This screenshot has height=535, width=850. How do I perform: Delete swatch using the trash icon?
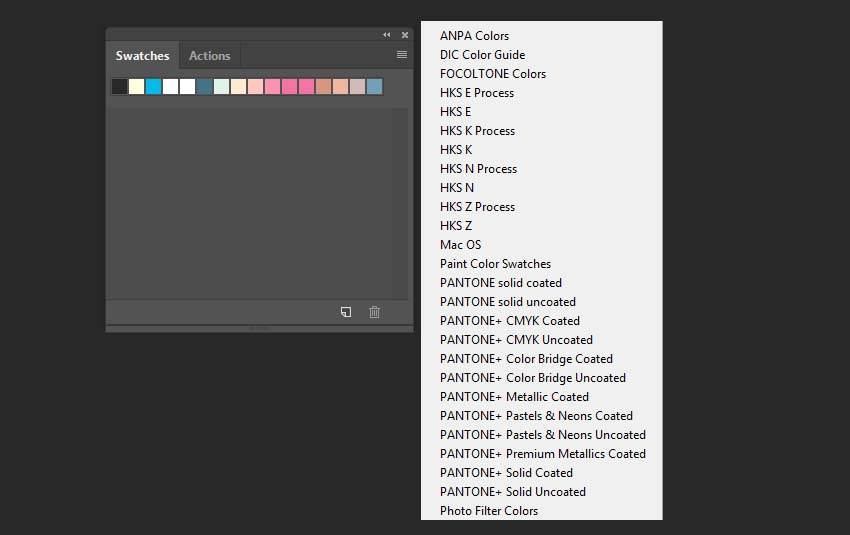[x=374, y=312]
